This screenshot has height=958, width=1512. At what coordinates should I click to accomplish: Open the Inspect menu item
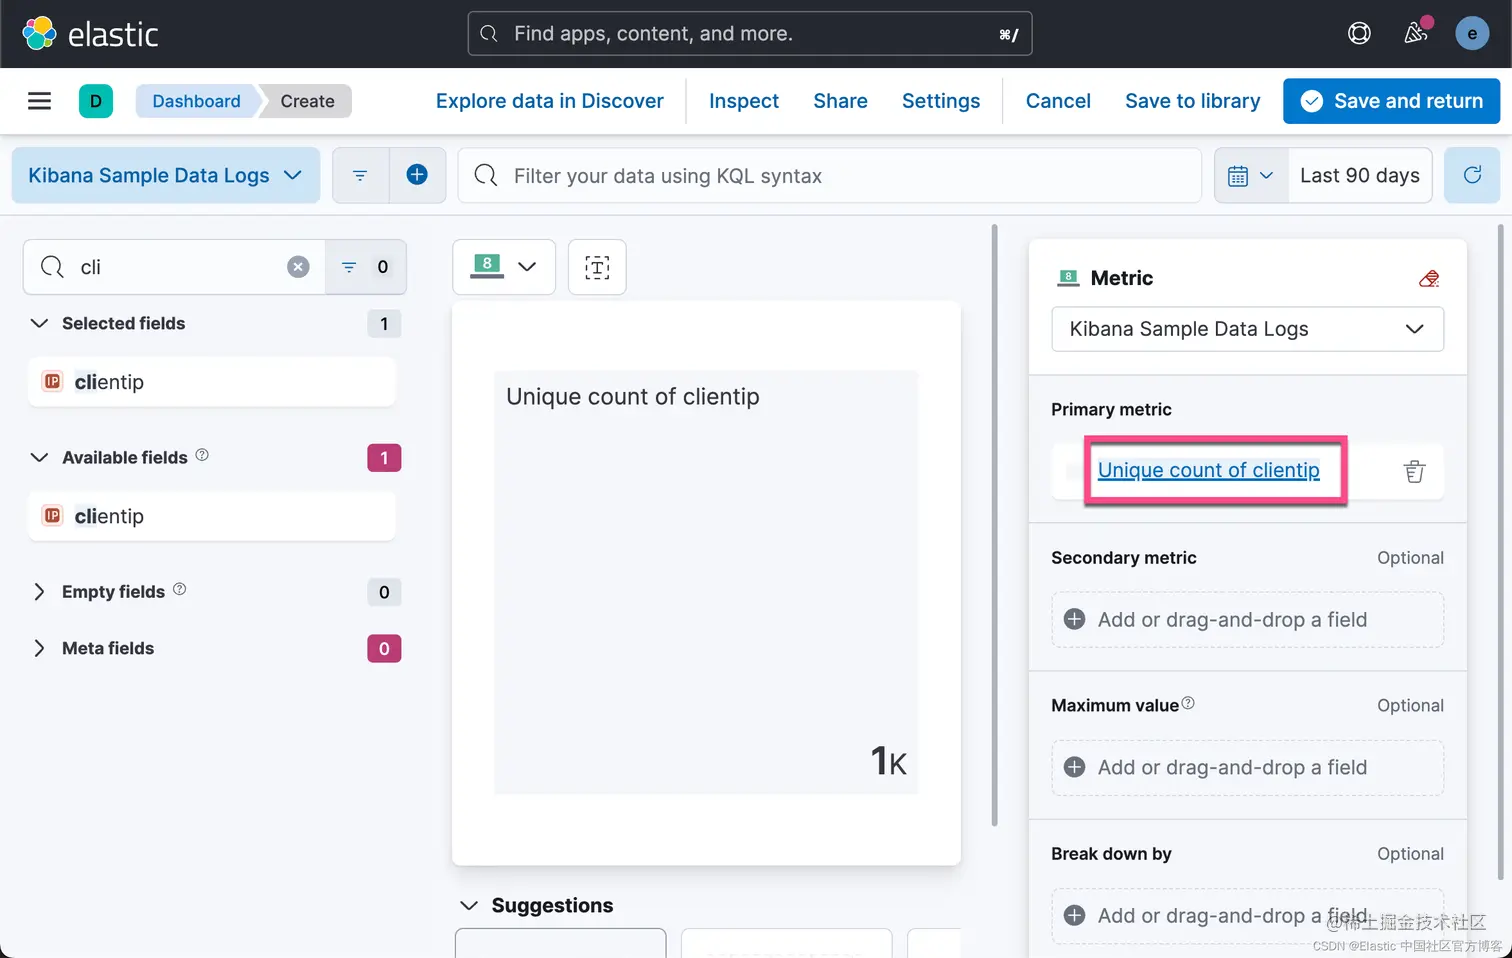pos(744,101)
